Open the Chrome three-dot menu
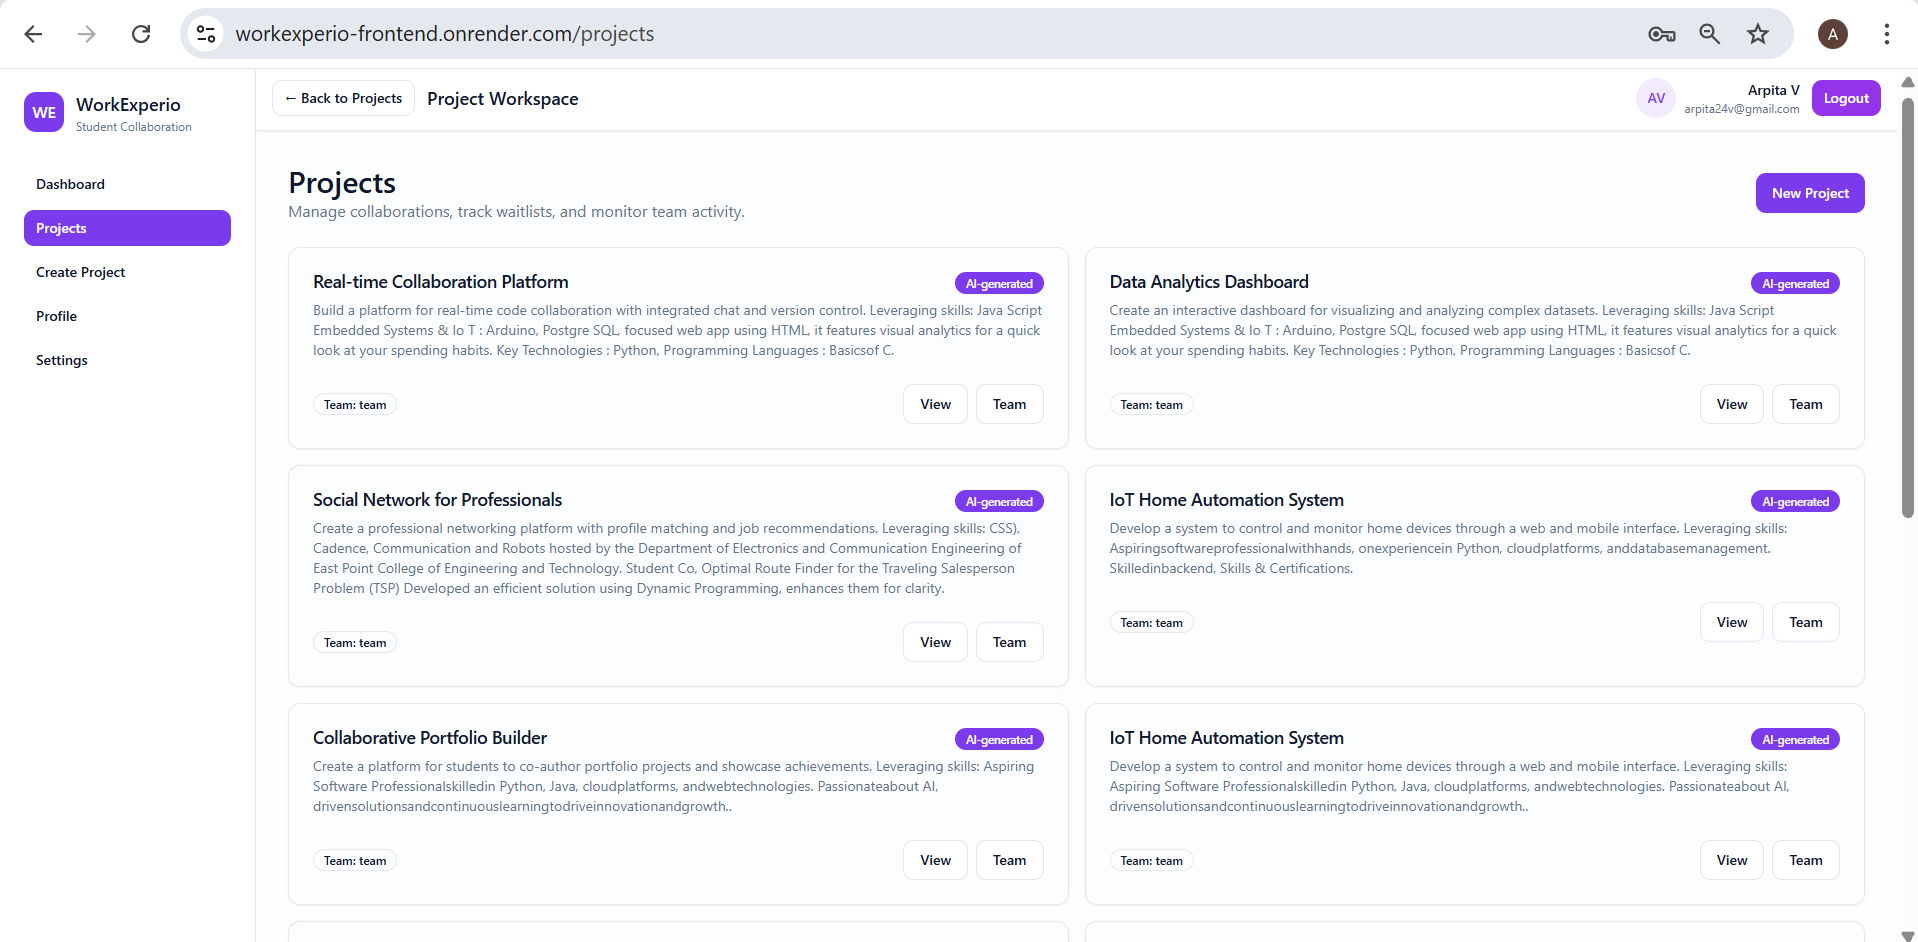The height and width of the screenshot is (942, 1918). (1887, 34)
